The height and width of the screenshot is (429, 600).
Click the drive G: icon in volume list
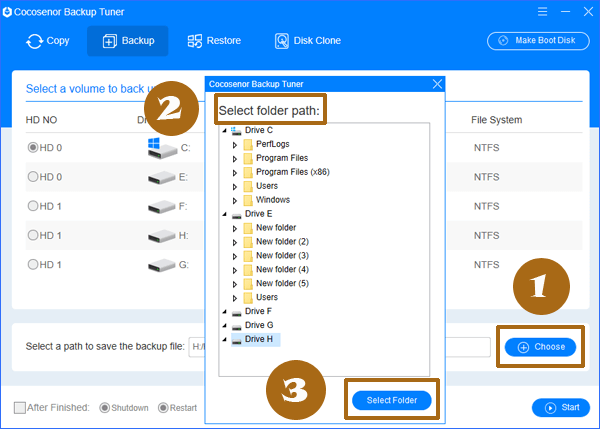[x=161, y=265]
